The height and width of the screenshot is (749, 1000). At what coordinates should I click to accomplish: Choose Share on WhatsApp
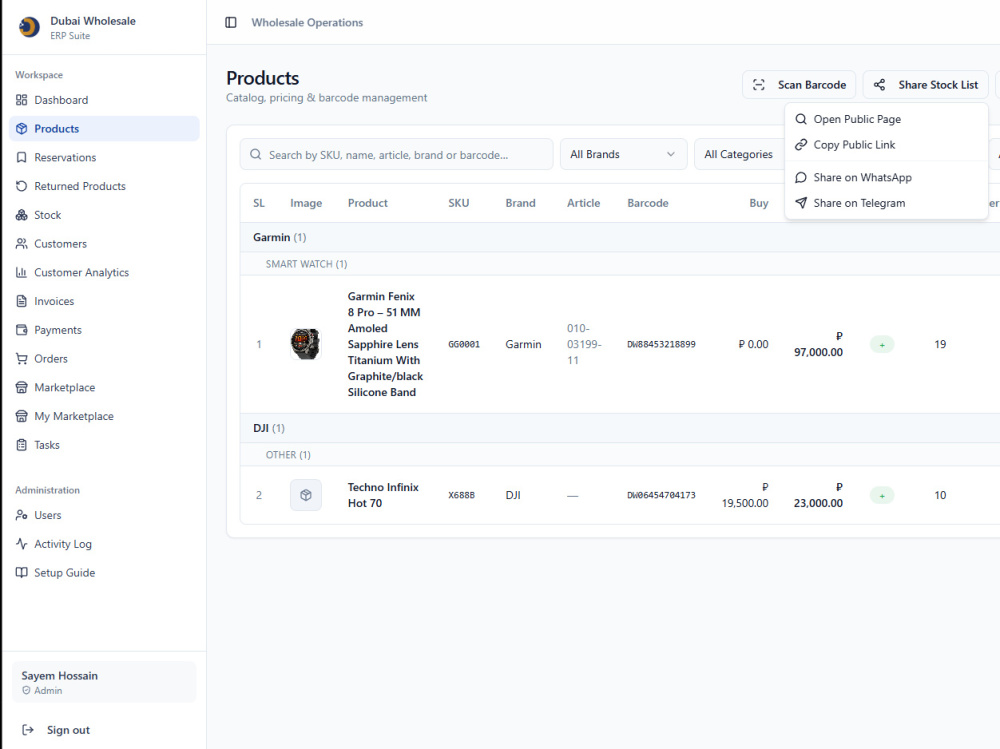[x=886, y=177]
